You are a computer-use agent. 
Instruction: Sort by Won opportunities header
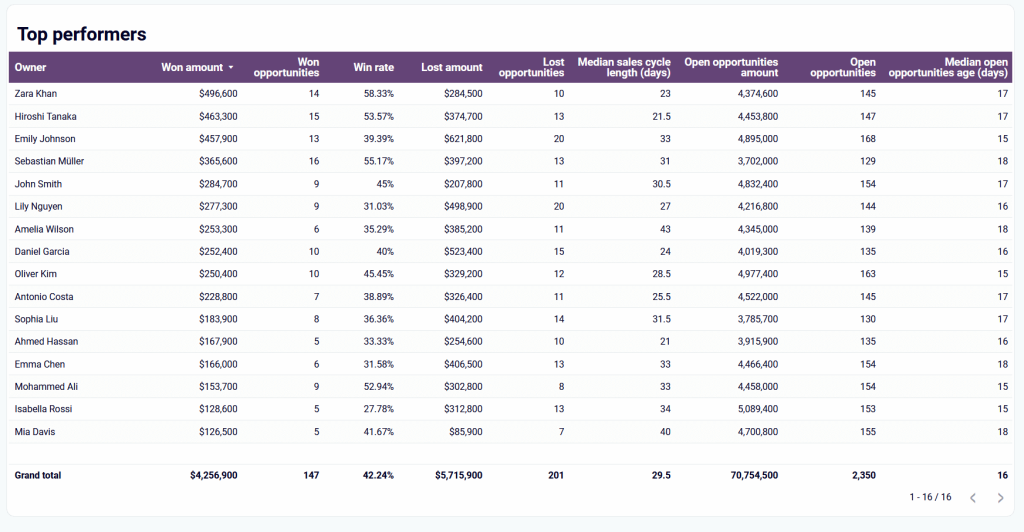(x=287, y=67)
